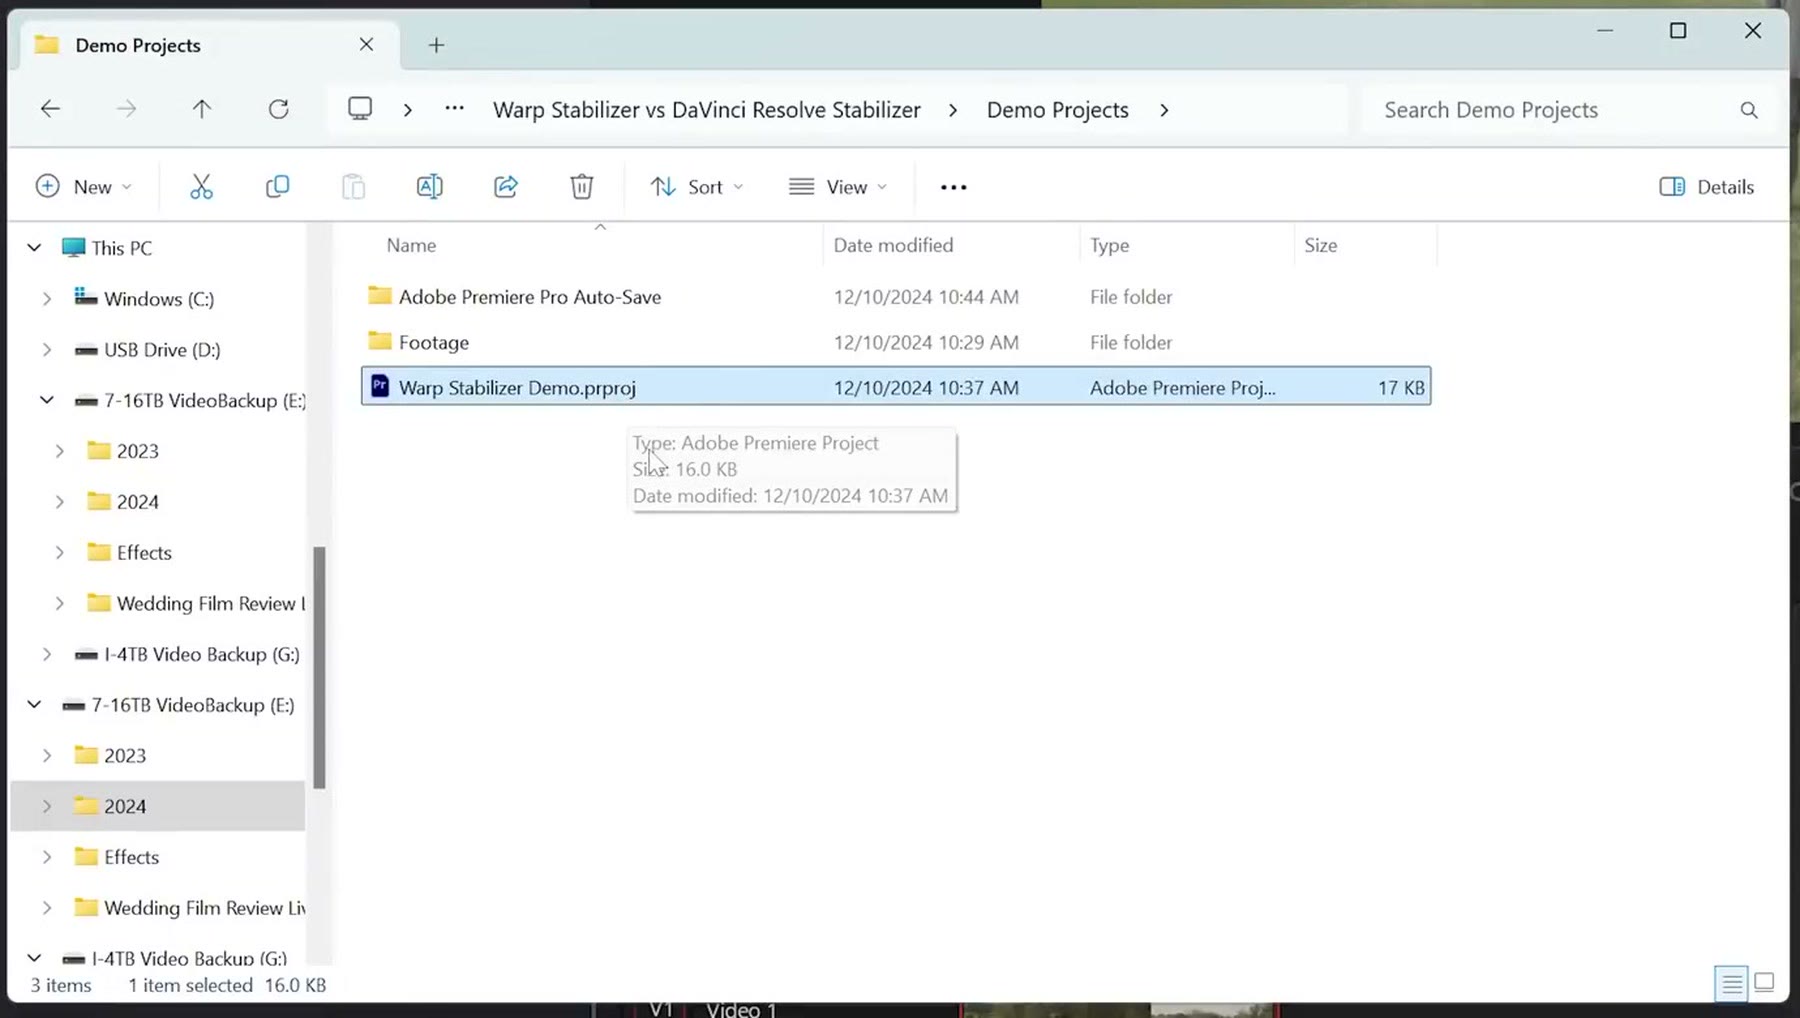
Task: Switch to details list view icon
Action: click(x=1731, y=984)
